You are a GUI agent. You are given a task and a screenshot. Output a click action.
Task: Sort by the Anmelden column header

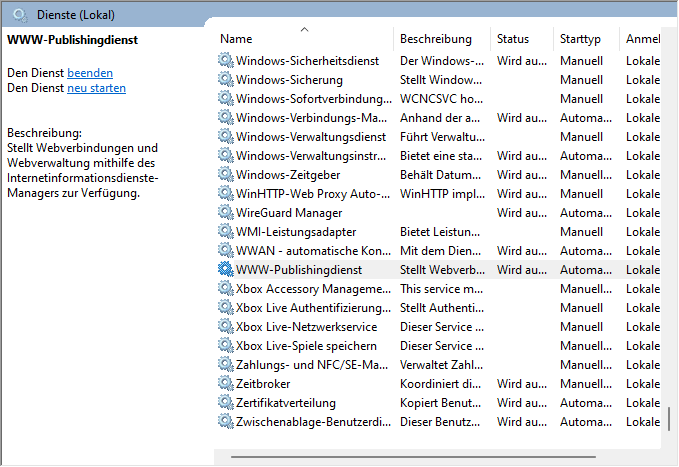(643, 39)
